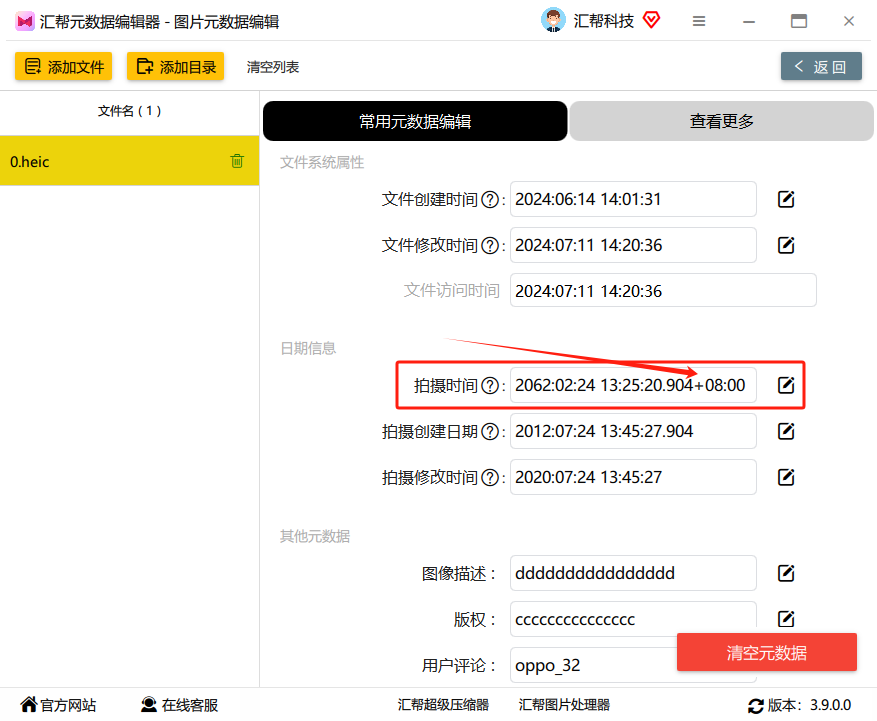This screenshot has width=877, height=721.
Task: Click the 文件访问时间 input field
Action: tap(663, 290)
